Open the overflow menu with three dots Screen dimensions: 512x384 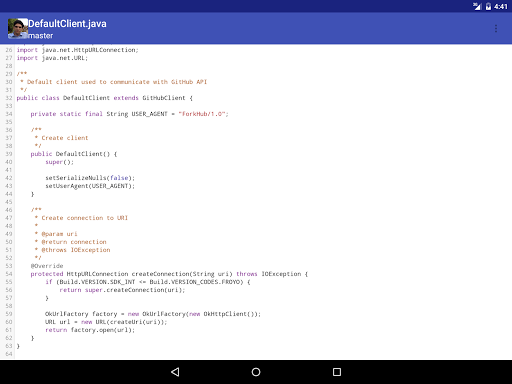pos(496,29)
